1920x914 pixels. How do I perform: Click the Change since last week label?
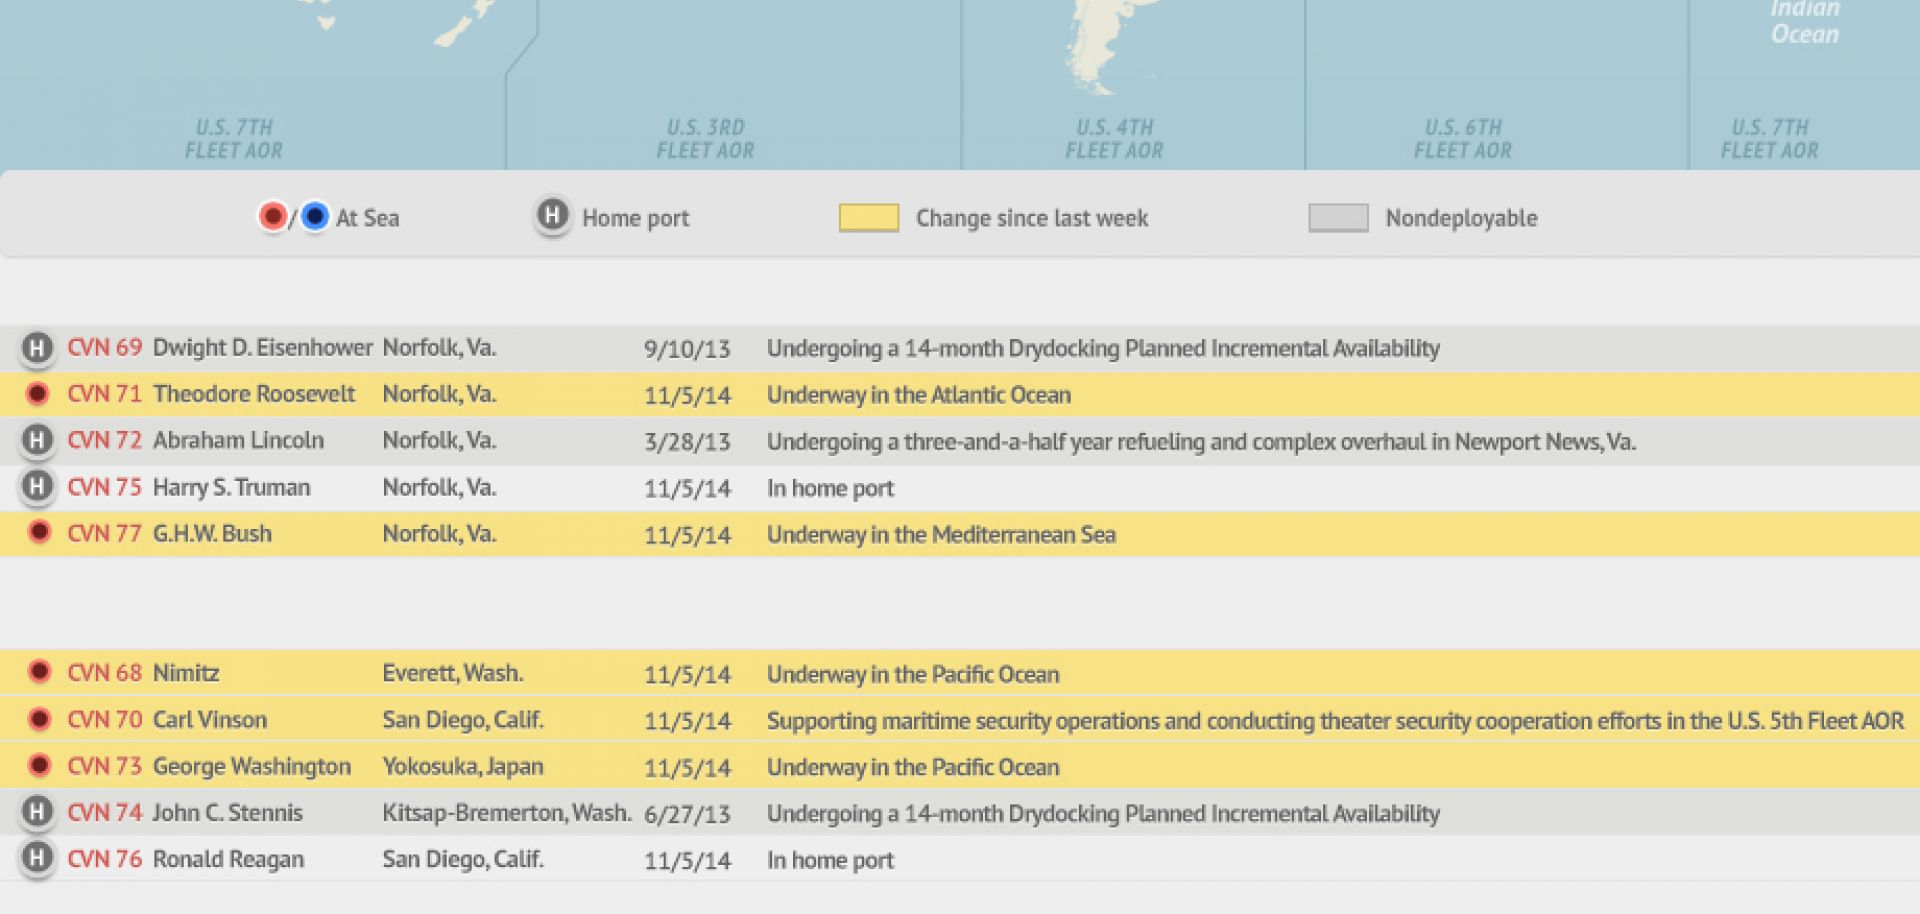(1032, 219)
